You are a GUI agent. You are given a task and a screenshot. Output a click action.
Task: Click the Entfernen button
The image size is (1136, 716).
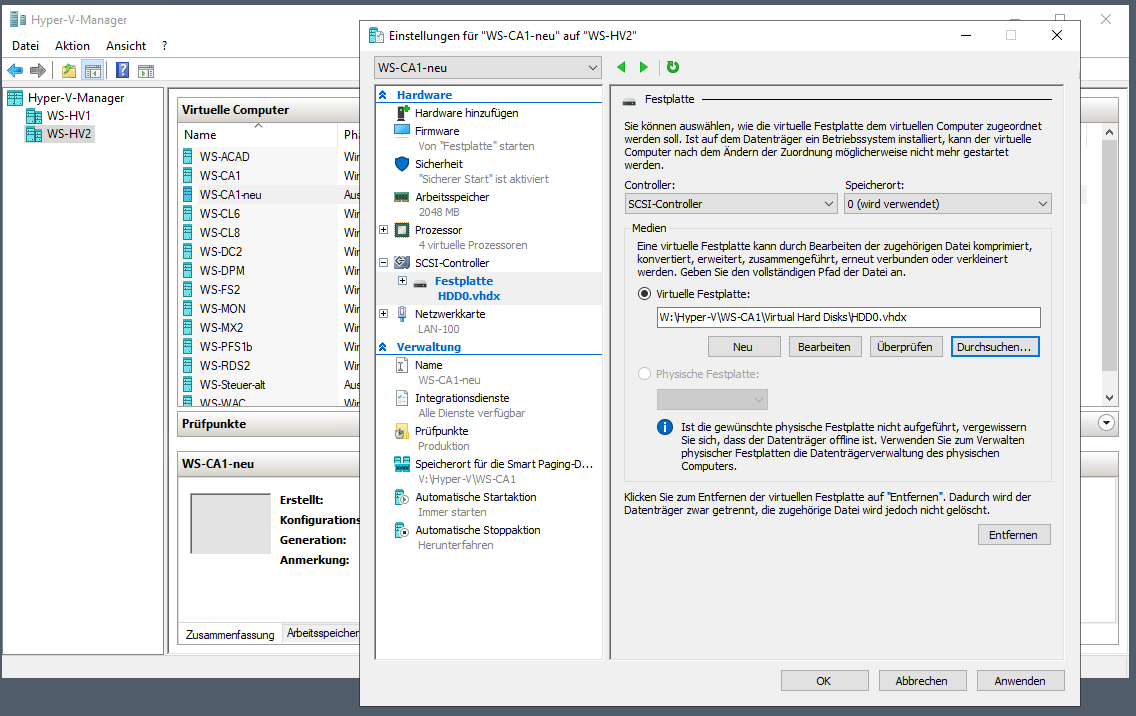coord(1014,535)
